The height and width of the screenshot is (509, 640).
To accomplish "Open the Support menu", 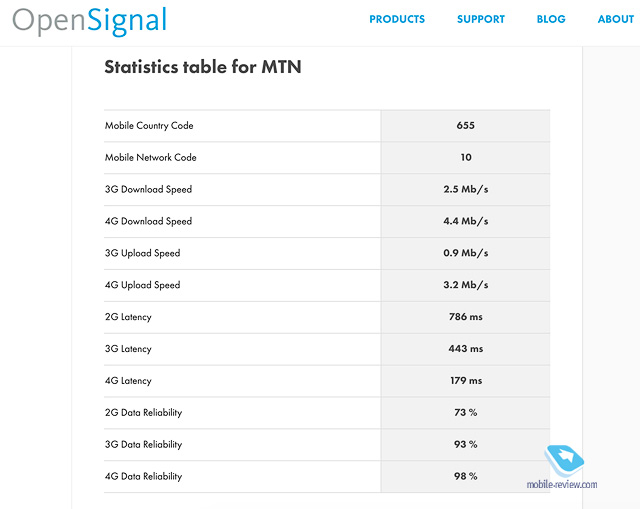I will [481, 19].
